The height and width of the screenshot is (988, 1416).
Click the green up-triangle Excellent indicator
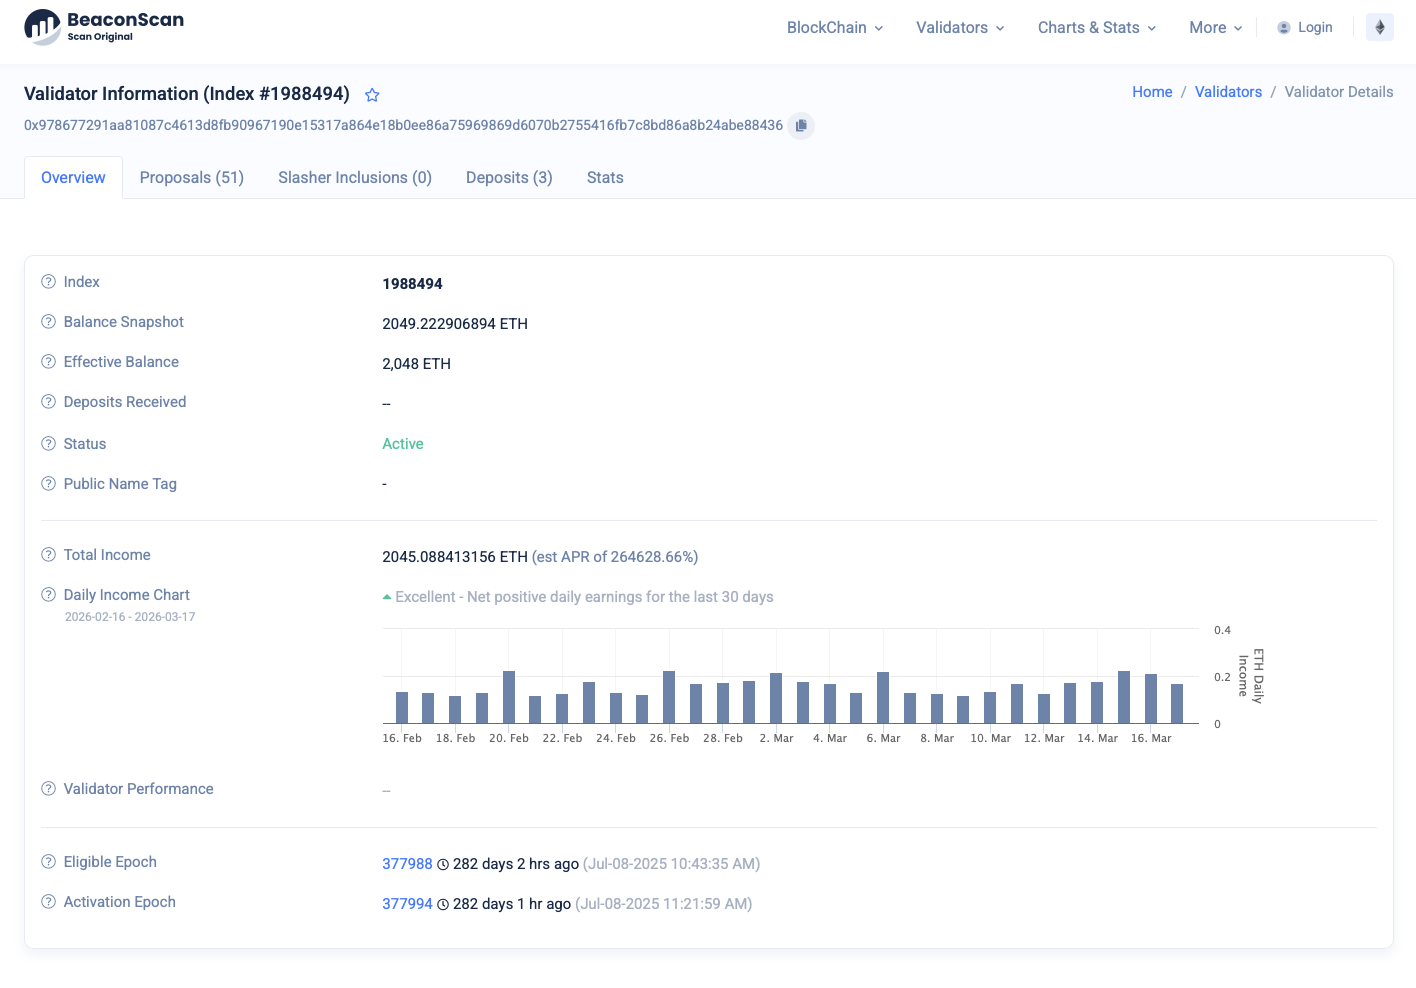387,597
